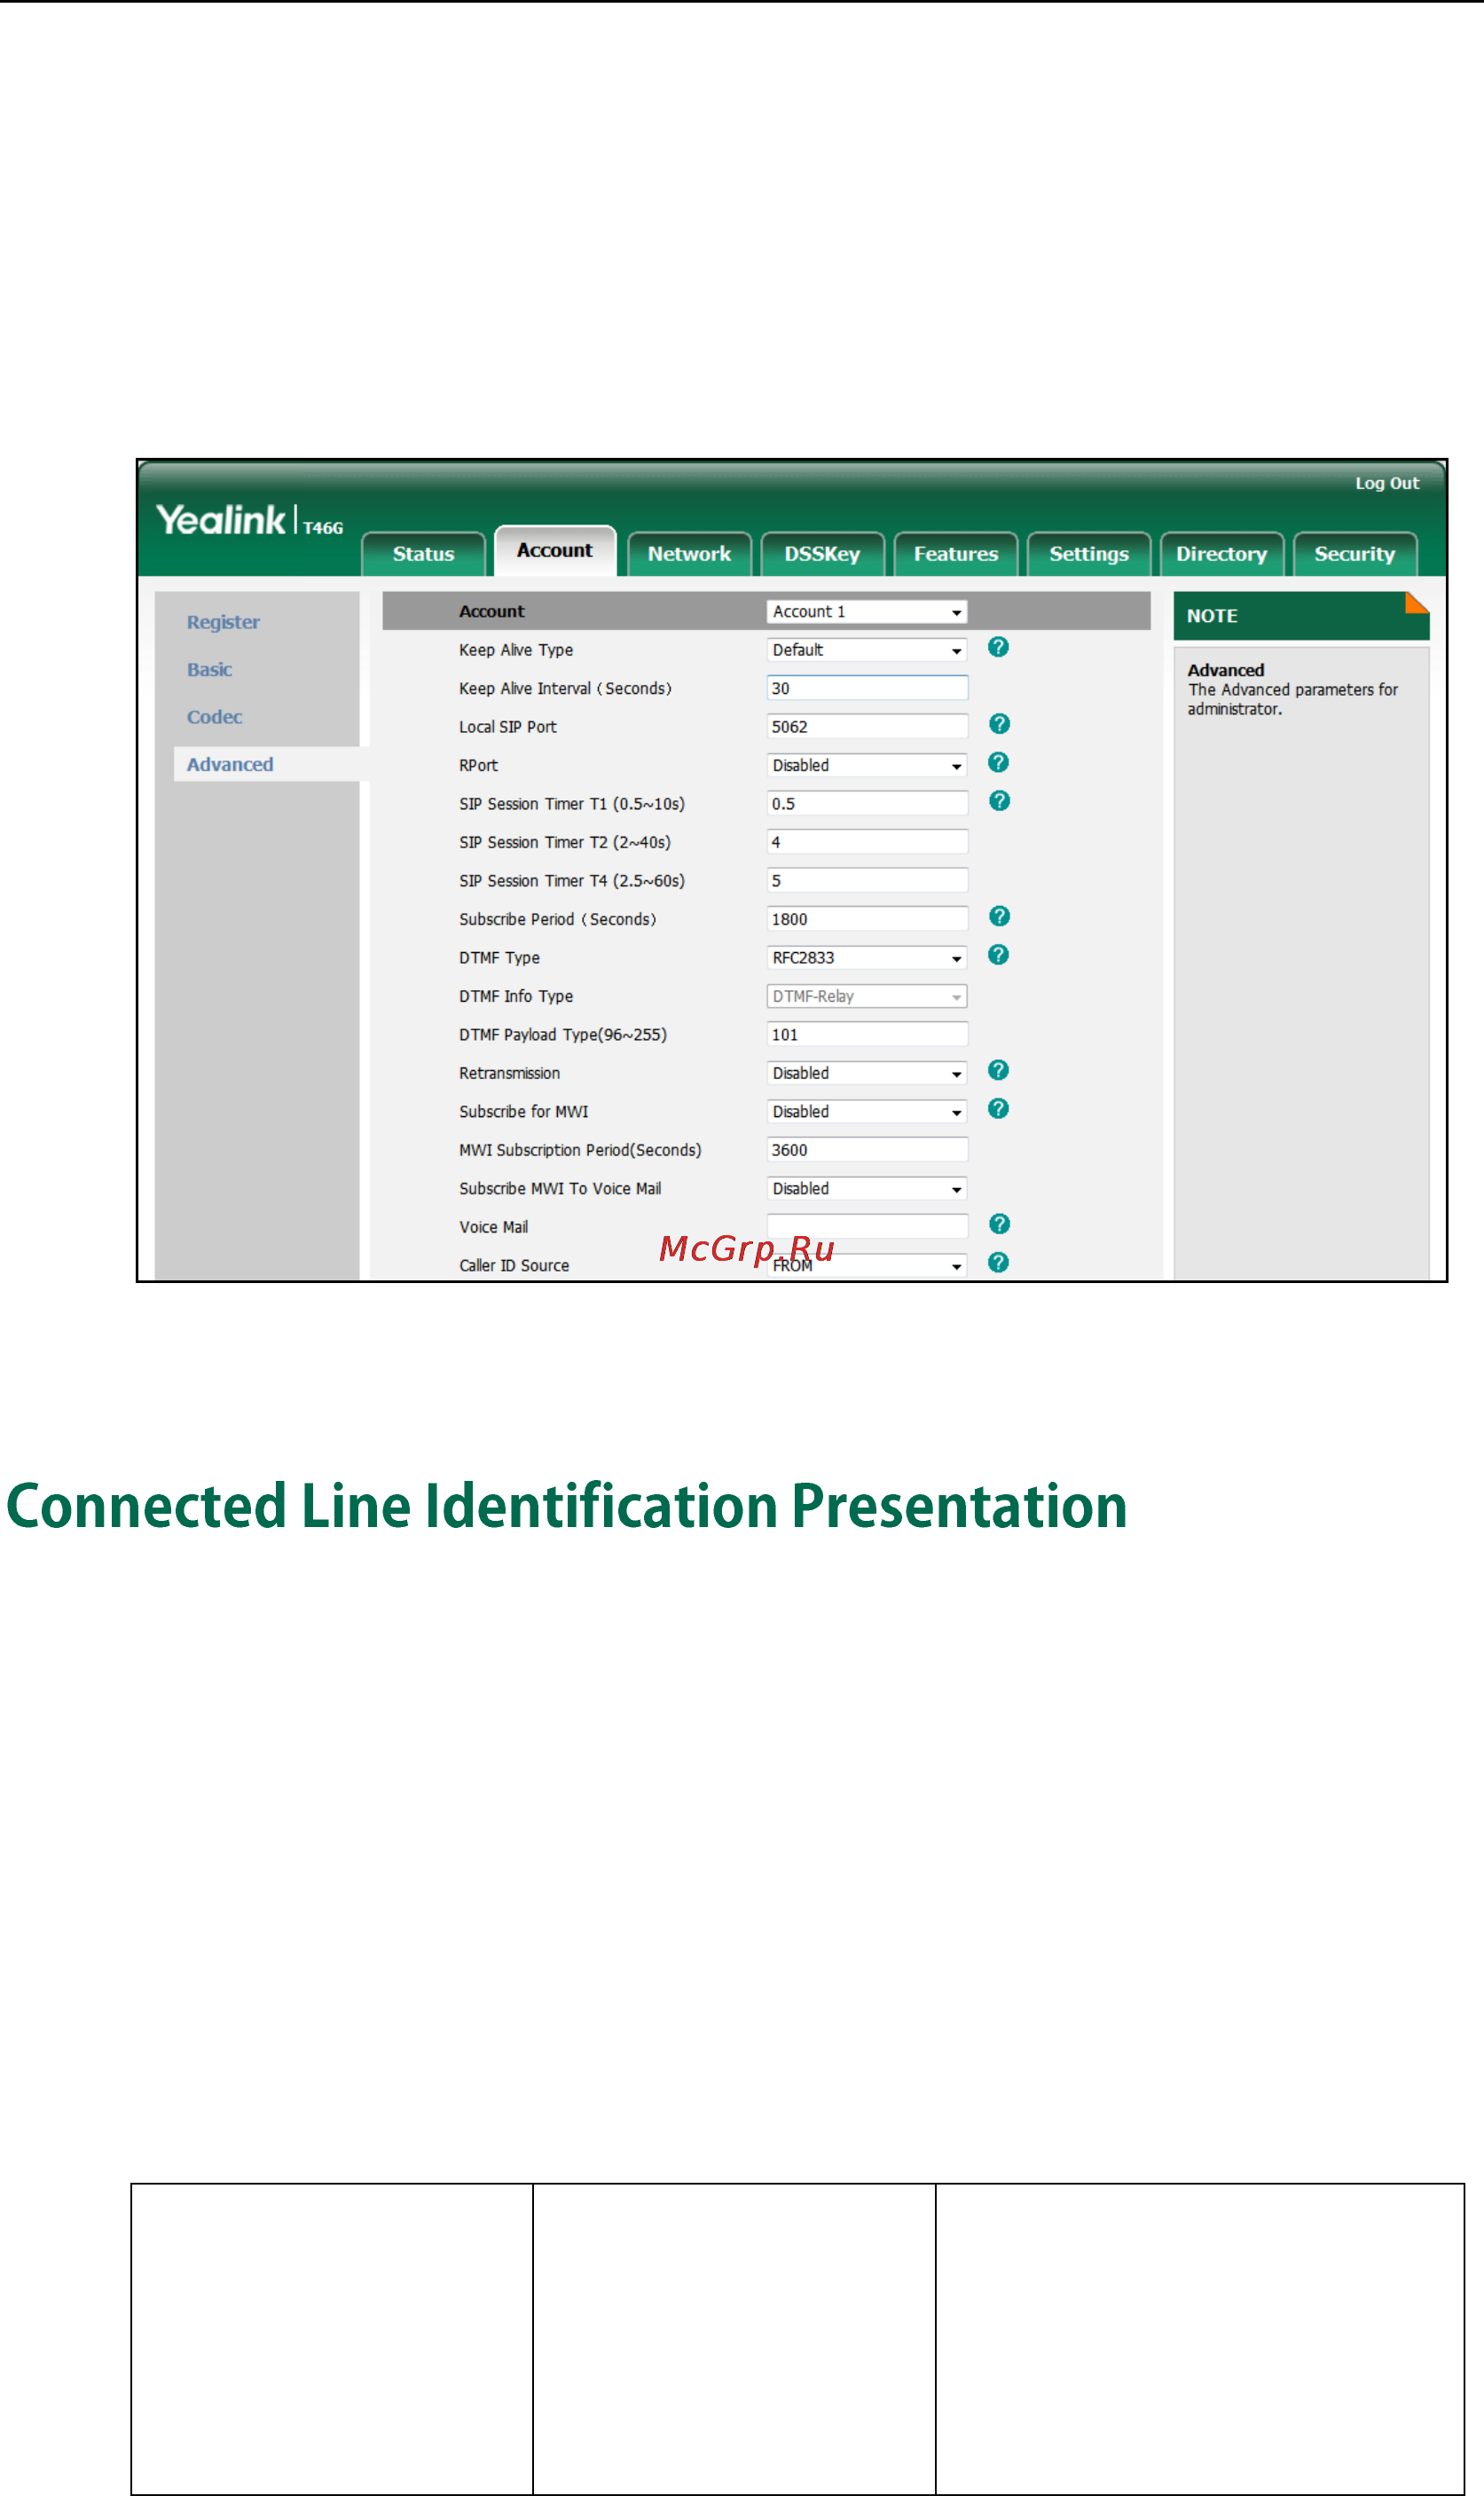
Task: Open the RPort Disabled dropdown
Action: pyautogui.click(x=867, y=765)
